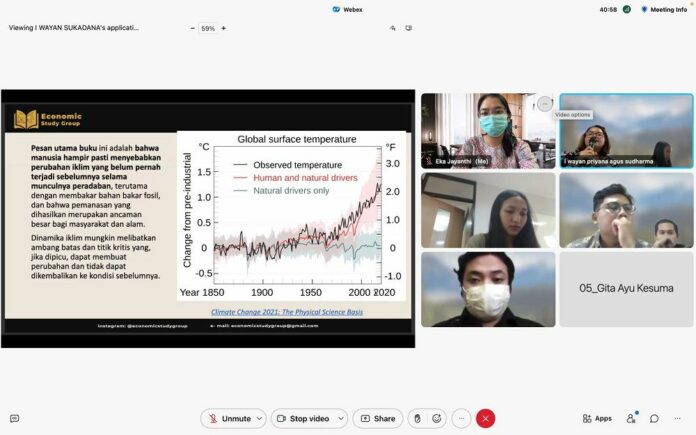
Task: Open the reactions emoji icon
Action: 437,418
